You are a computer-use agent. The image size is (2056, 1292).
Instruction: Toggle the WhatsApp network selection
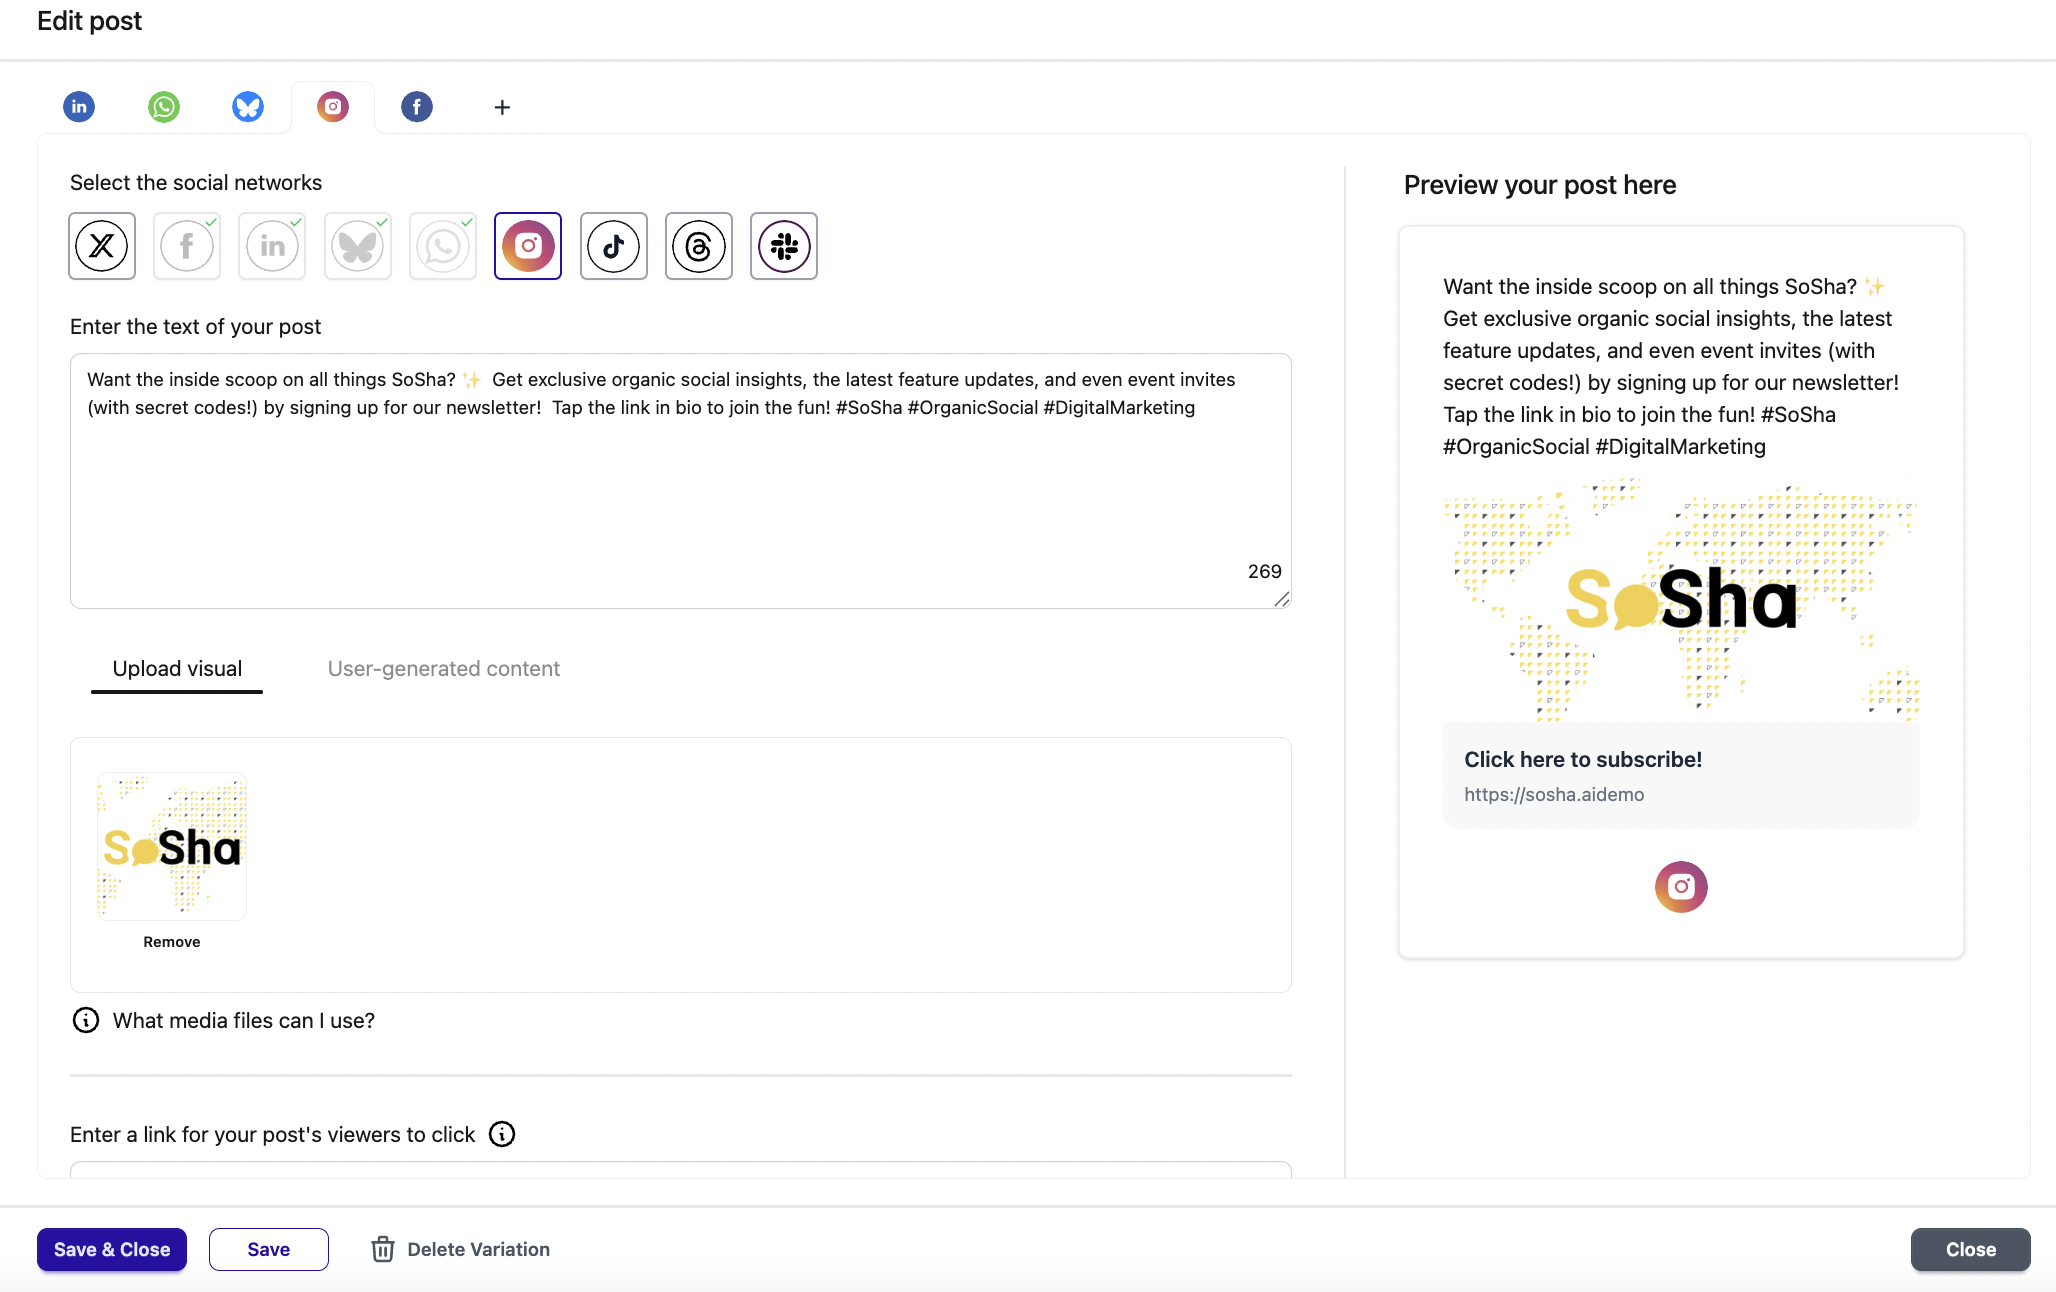tap(443, 246)
